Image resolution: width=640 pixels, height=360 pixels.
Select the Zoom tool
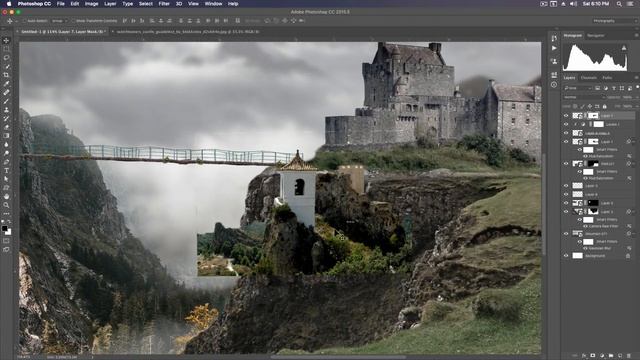[x=6, y=205]
